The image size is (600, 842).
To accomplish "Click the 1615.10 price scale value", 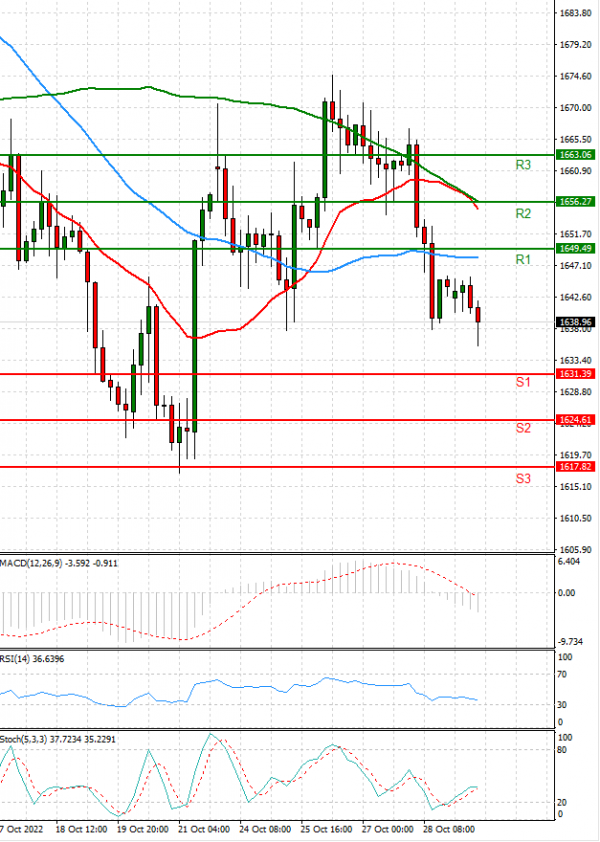I will pos(576,487).
